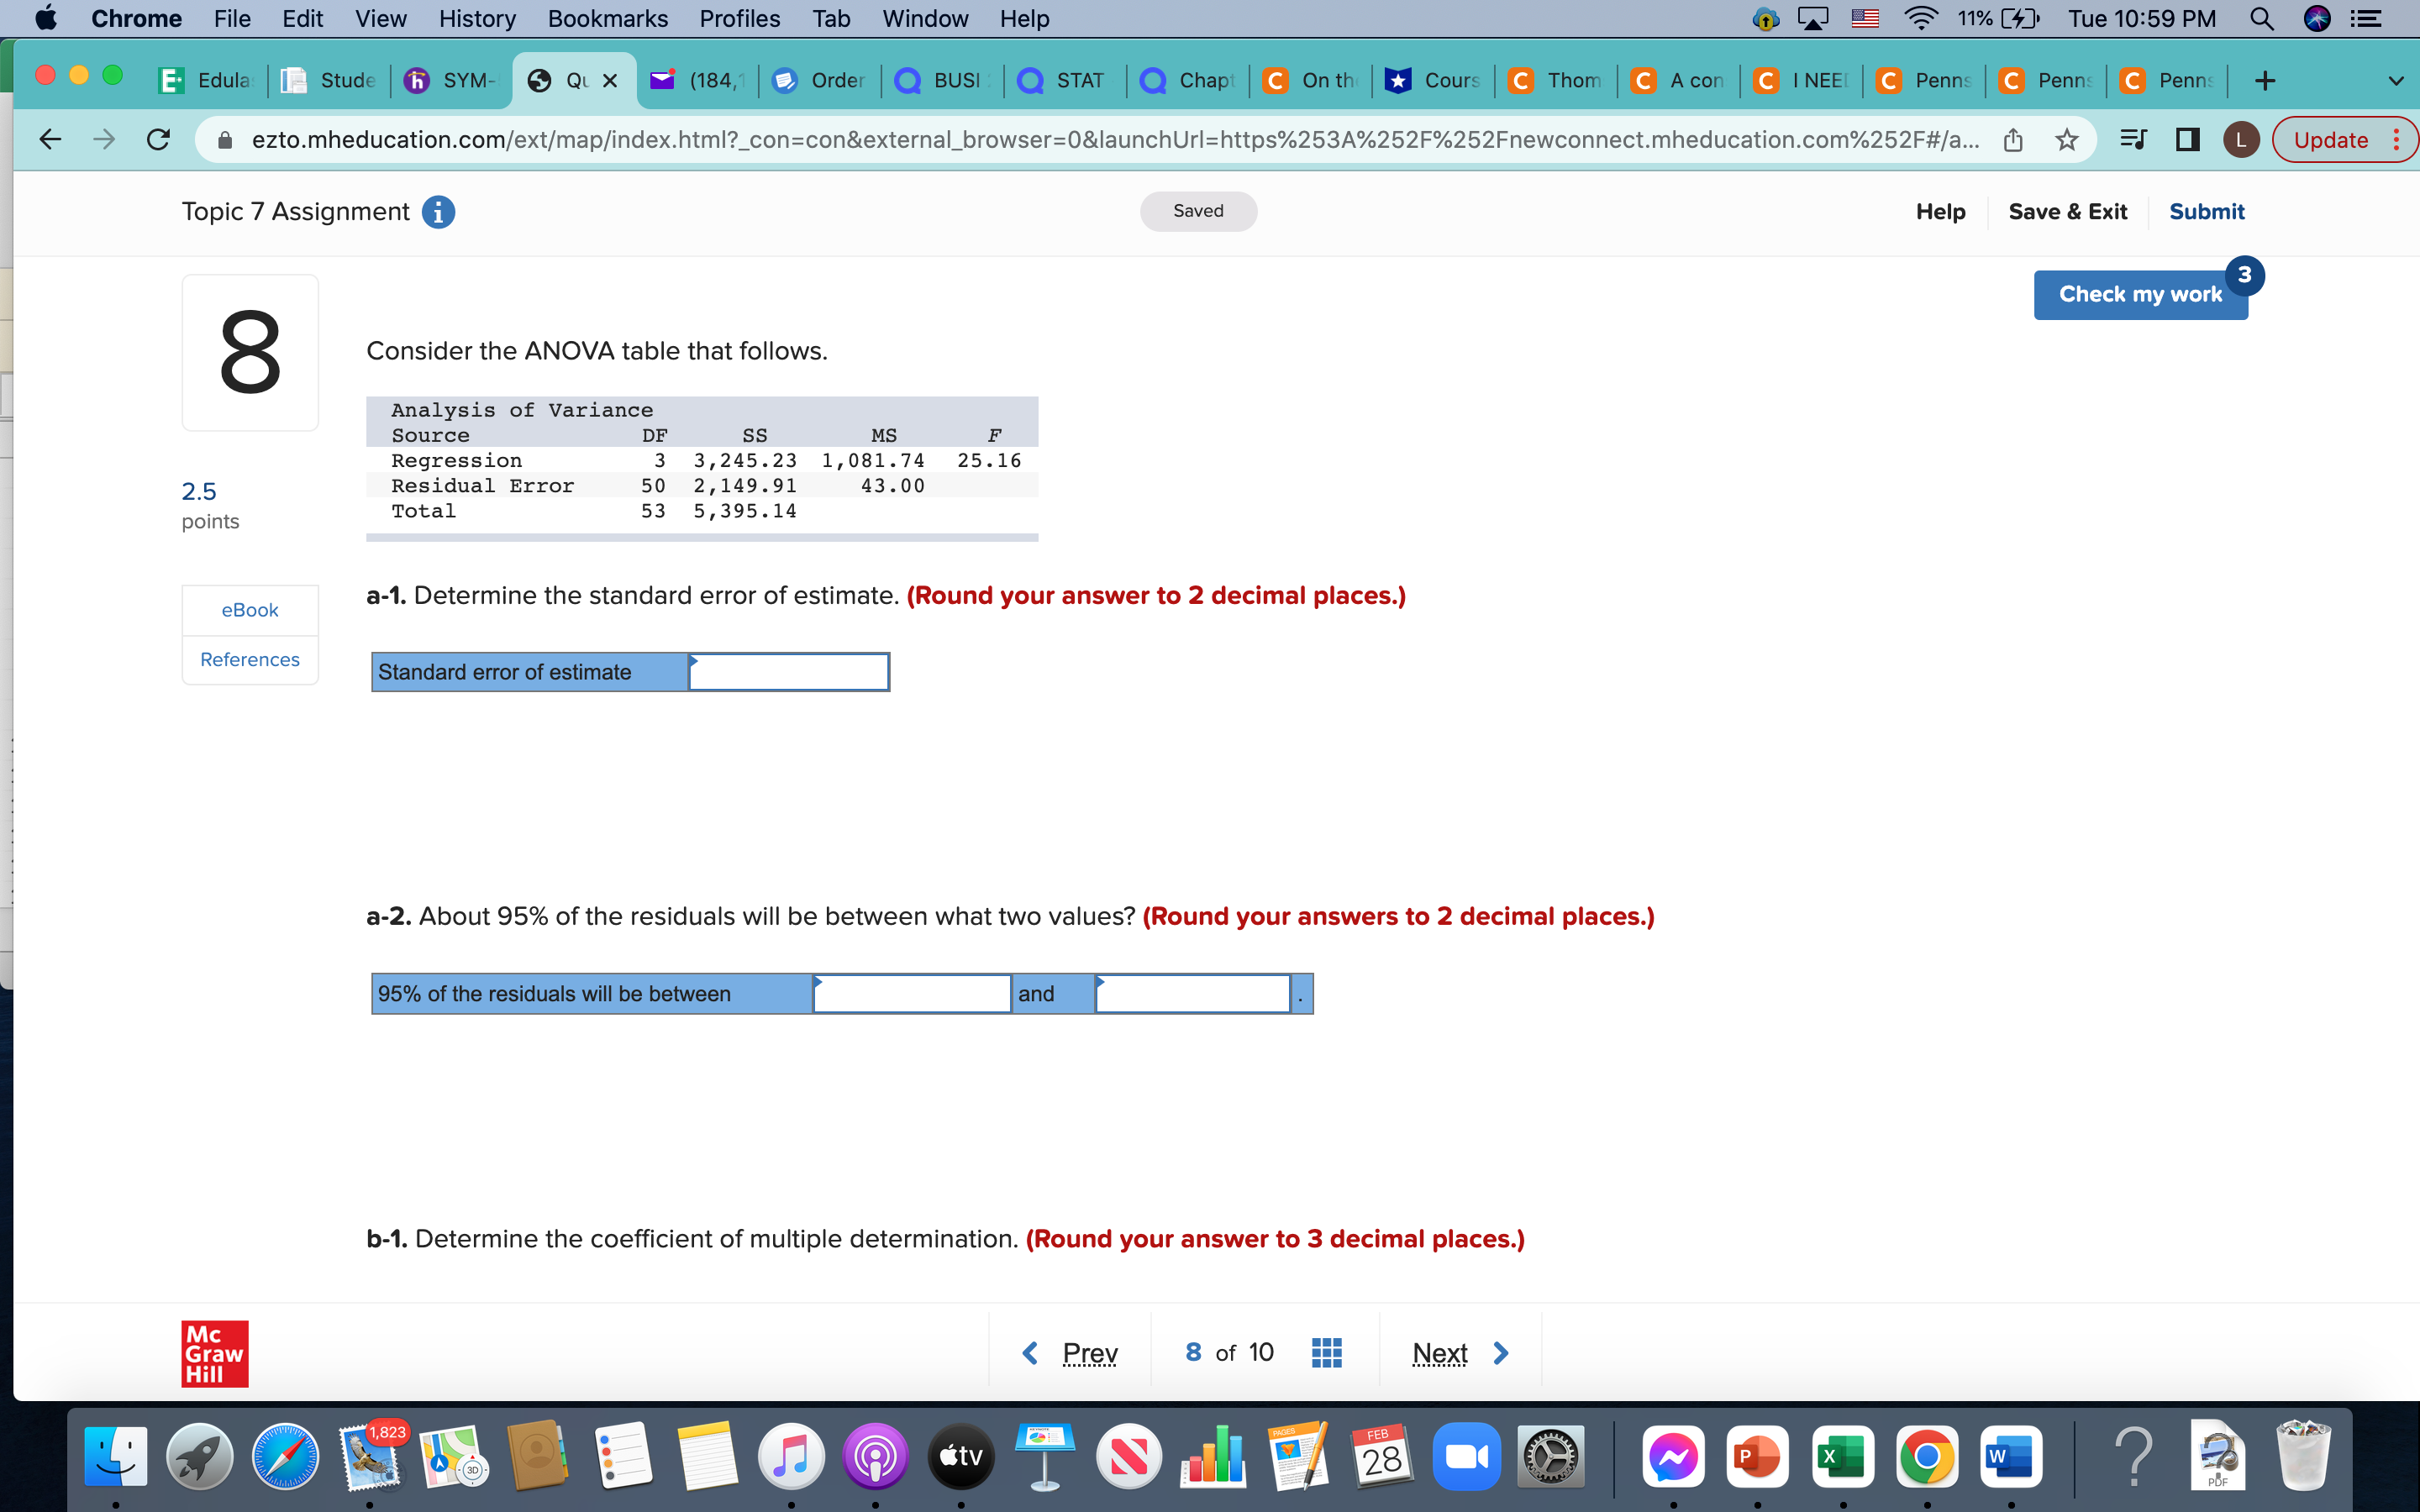Click the padlock icon in the address bar

(225, 139)
